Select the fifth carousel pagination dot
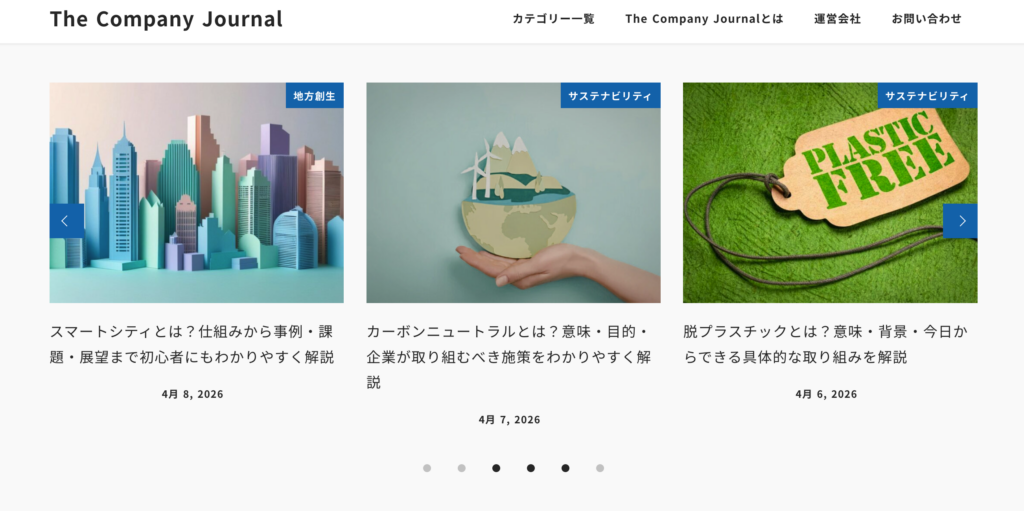The width and height of the screenshot is (1024, 511). pos(566,468)
